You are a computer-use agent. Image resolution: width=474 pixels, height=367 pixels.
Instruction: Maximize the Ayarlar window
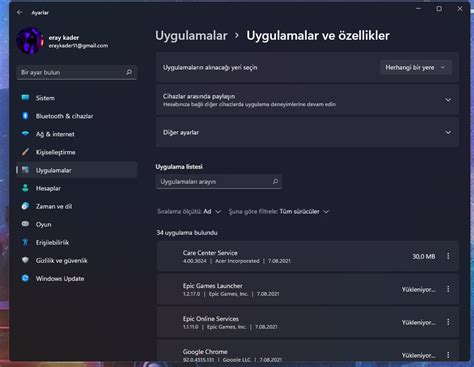pyautogui.click(x=439, y=9)
